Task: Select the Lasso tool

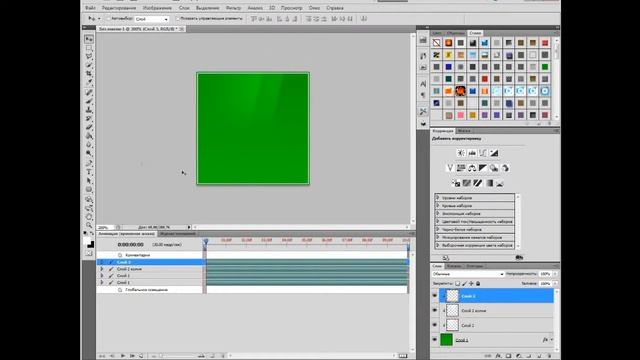Action: click(x=89, y=56)
